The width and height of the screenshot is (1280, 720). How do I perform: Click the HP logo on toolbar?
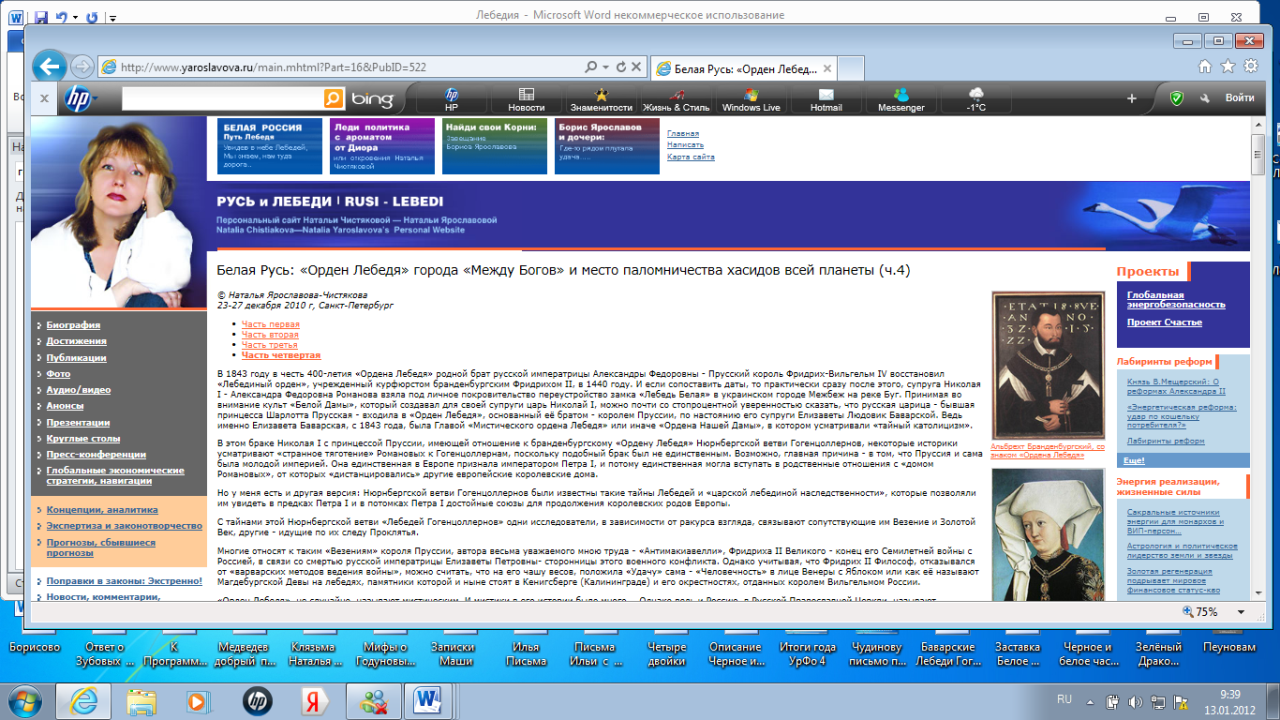coord(79,98)
